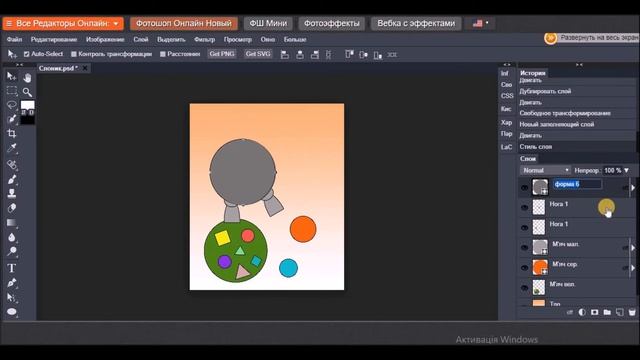Viewport: 640px width, 360px height.
Task: Open the Фотоэффекты page
Action: point(331,23)
